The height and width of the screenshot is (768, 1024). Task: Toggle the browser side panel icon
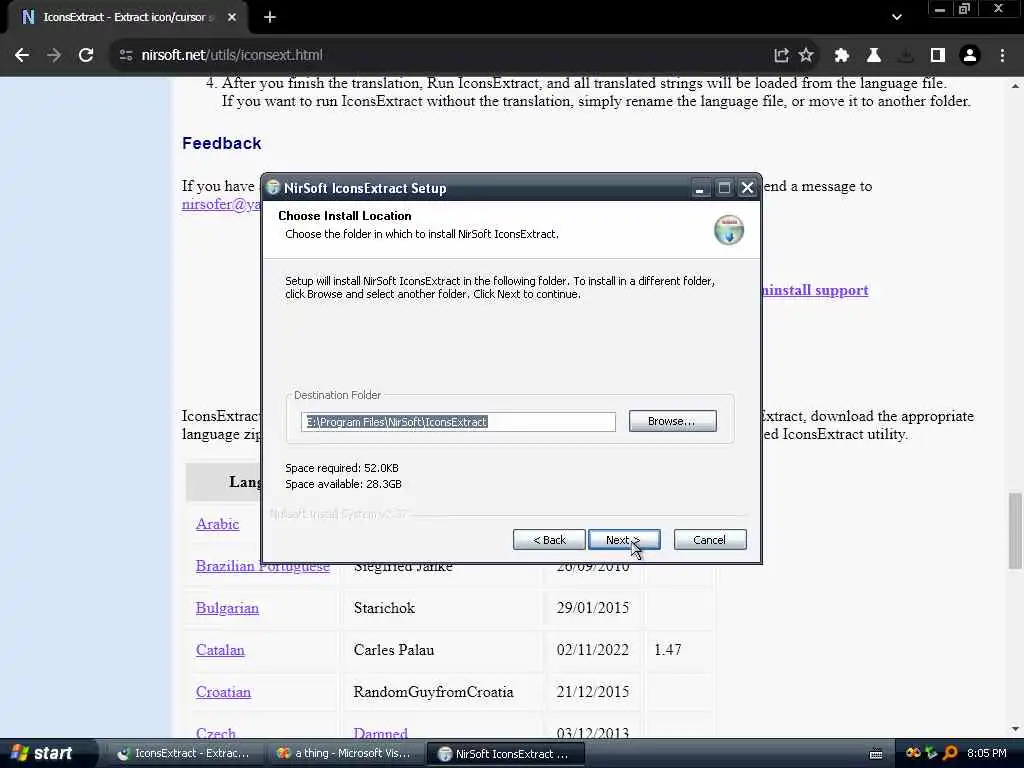(938, 56)
